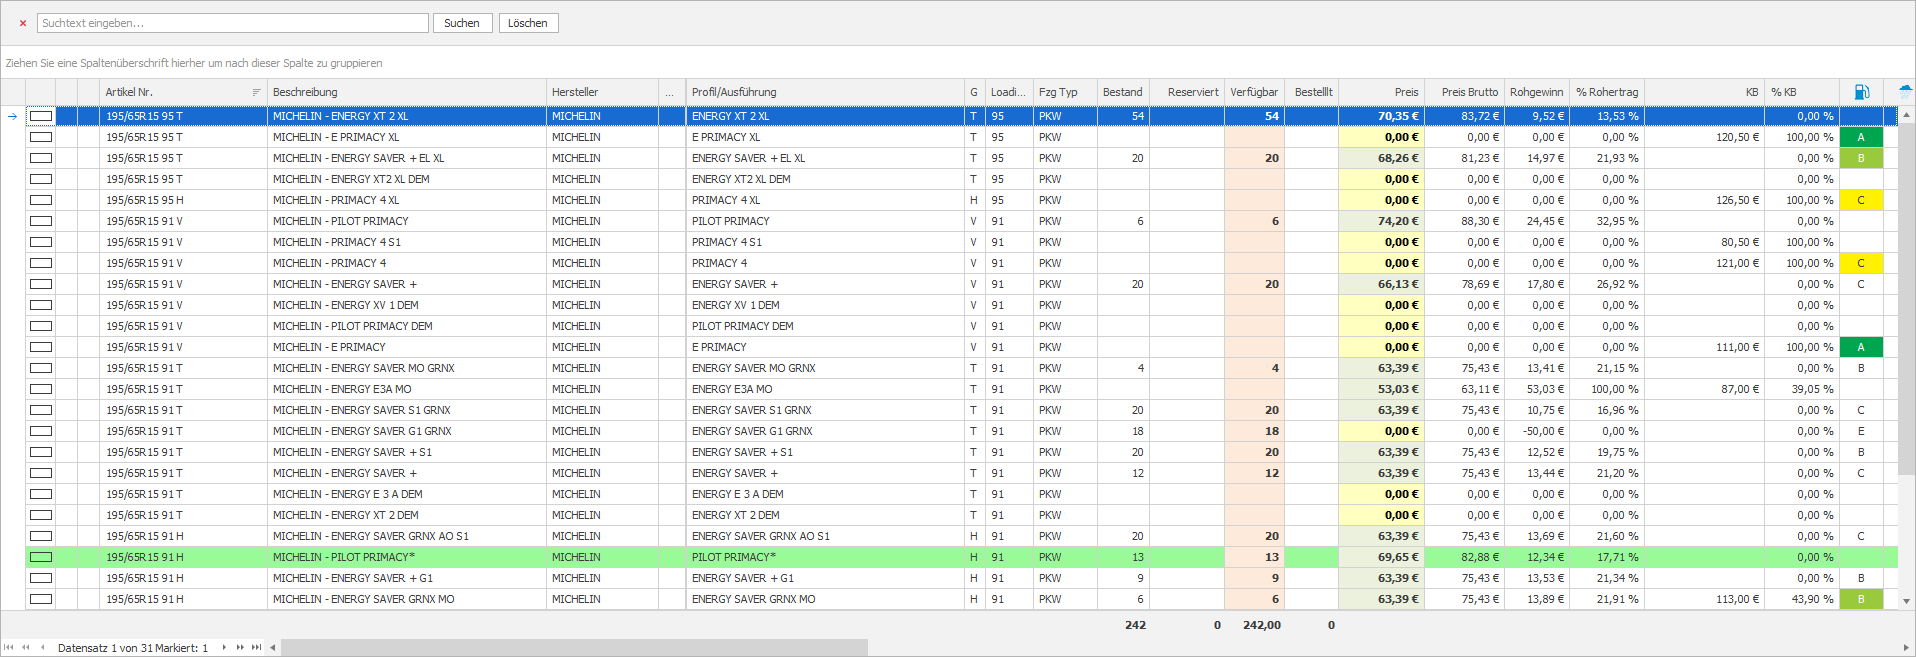Close search panel with red X icon
Viewport: 1916px width, 657px height.
coord(23,23)
